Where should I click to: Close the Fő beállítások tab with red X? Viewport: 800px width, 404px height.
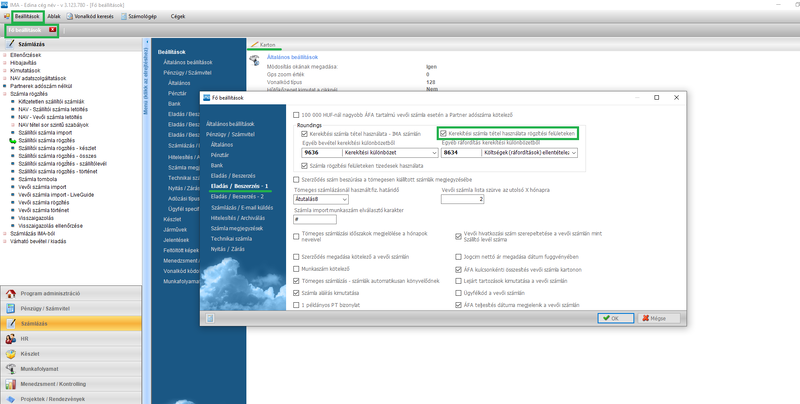52,31
